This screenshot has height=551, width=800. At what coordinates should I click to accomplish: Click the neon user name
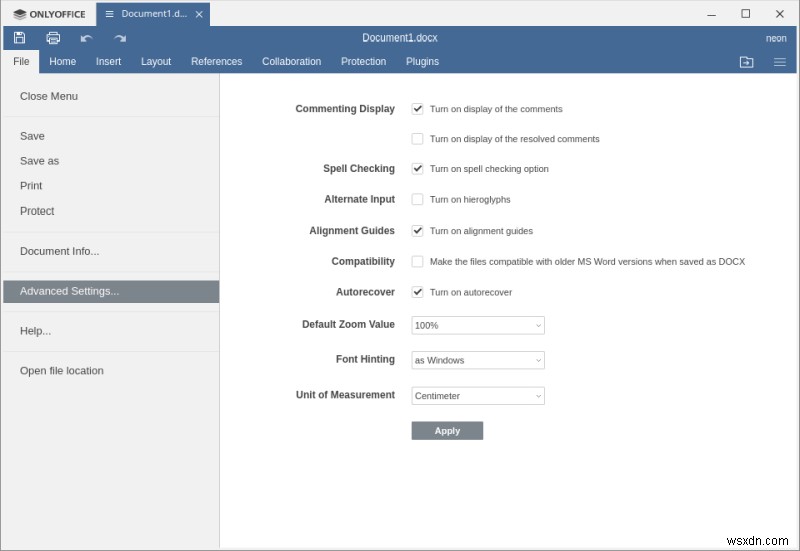776,38
